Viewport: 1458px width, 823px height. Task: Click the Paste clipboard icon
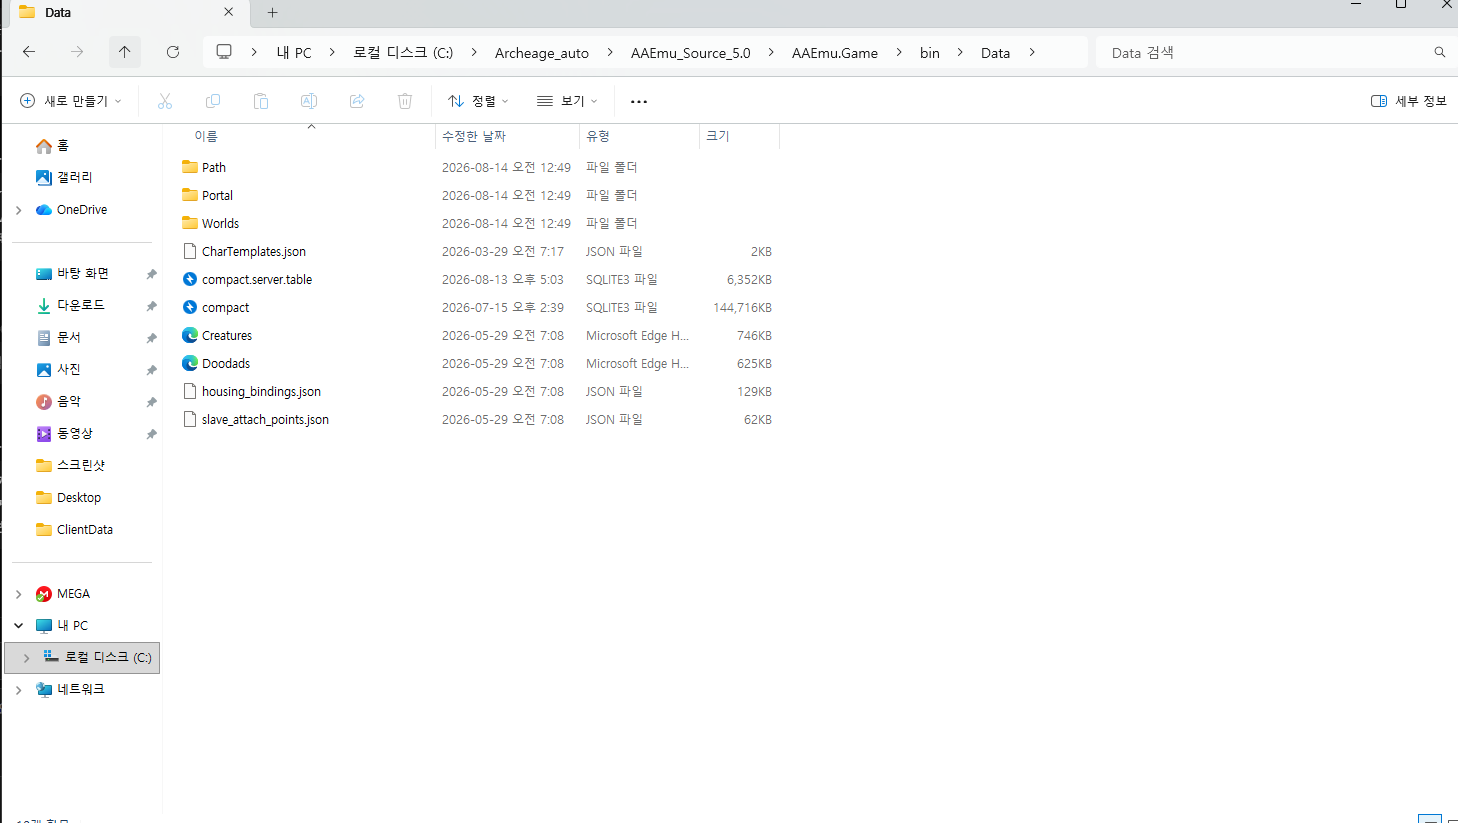point(261,101)
